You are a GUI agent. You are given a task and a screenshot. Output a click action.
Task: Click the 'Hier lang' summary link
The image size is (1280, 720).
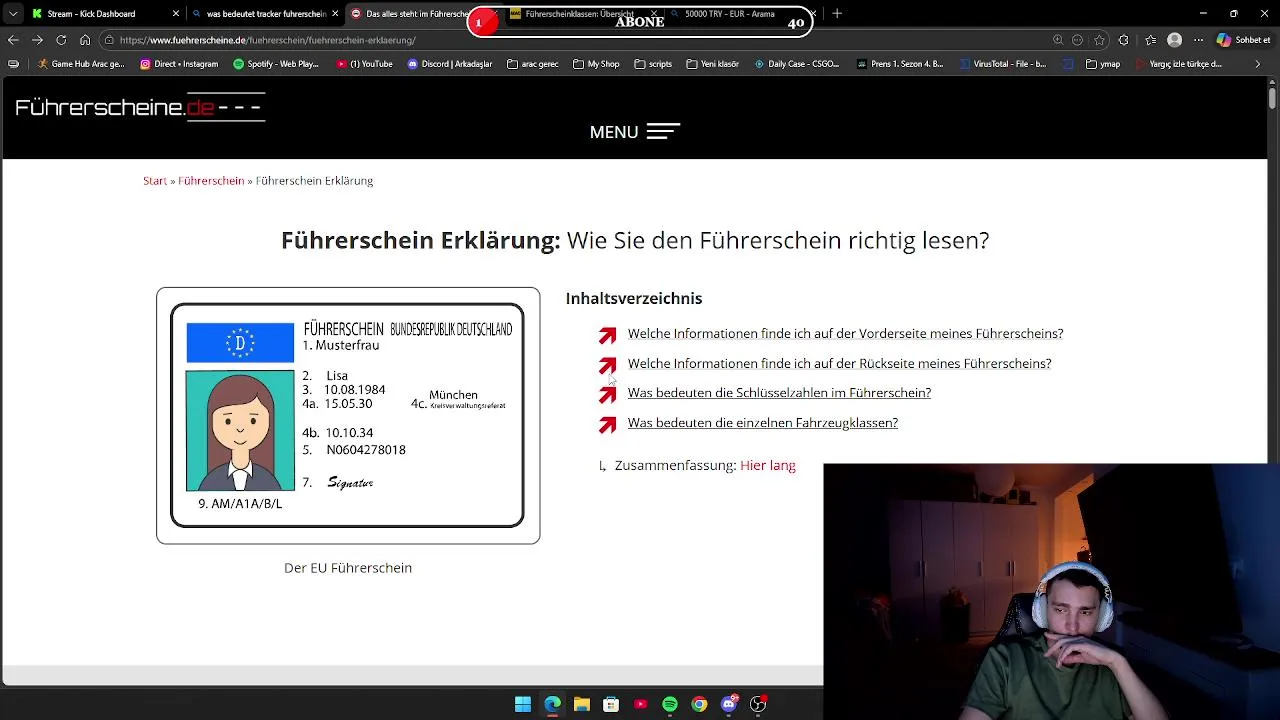pyautogui.click(x=768, y=466)
